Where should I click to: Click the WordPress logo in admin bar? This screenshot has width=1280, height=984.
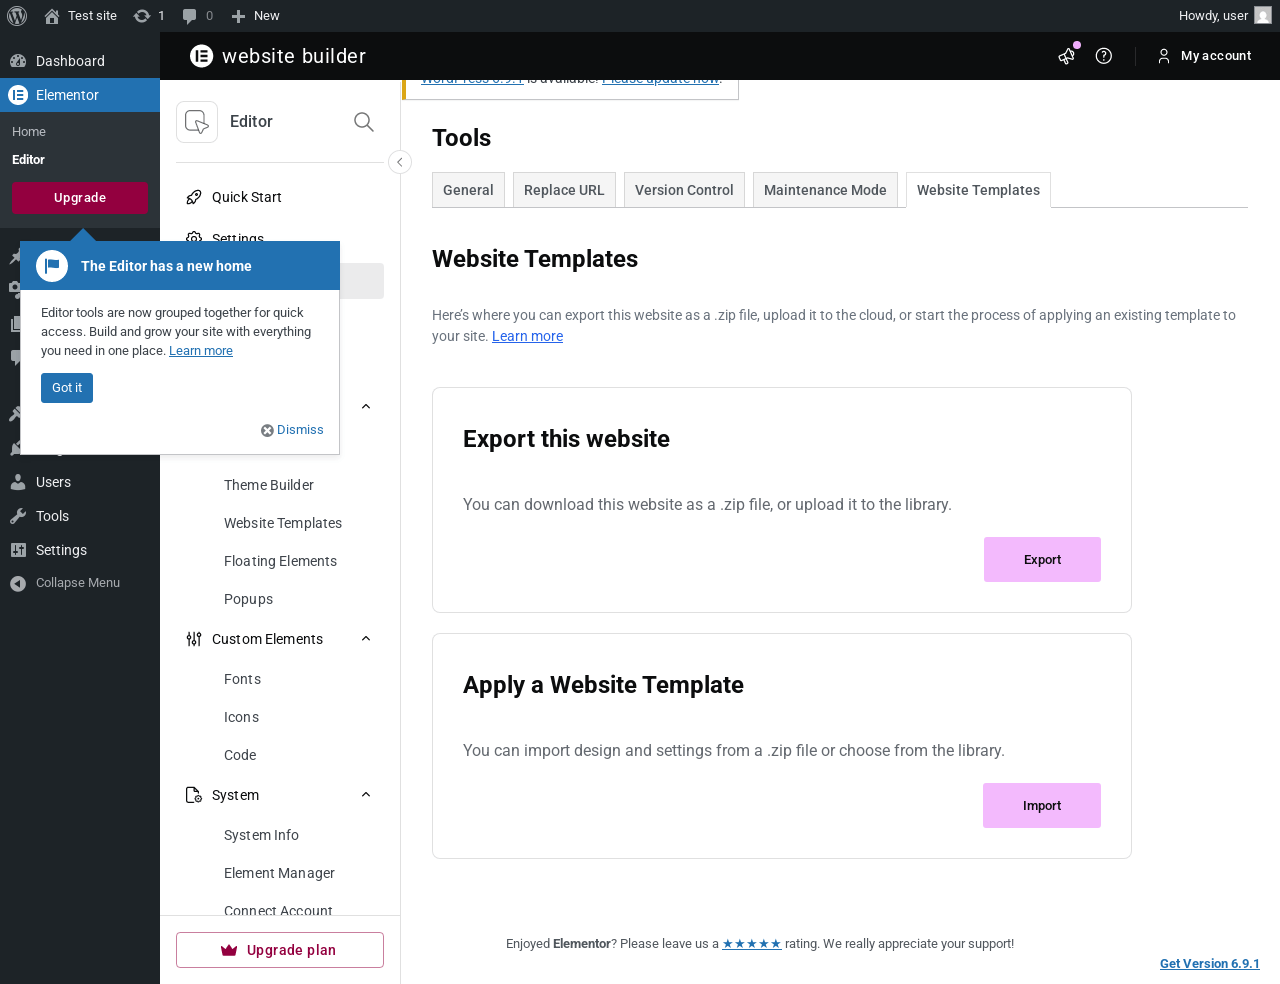coord(17,16)
